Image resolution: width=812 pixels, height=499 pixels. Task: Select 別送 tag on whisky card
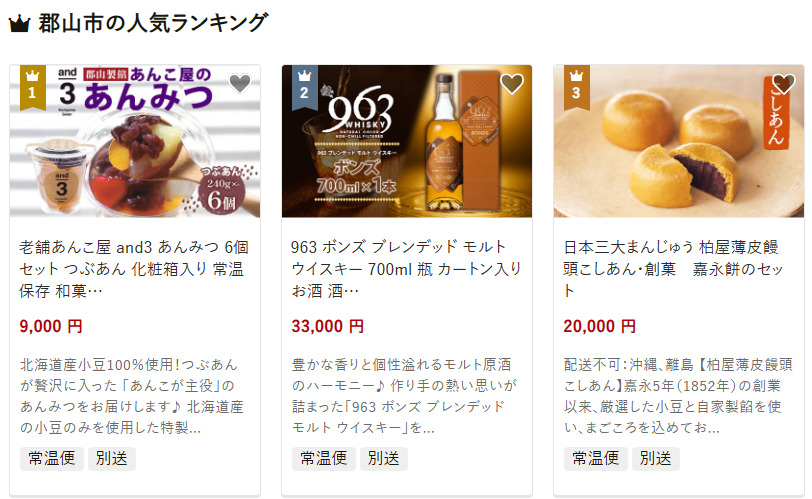(384, 459)
